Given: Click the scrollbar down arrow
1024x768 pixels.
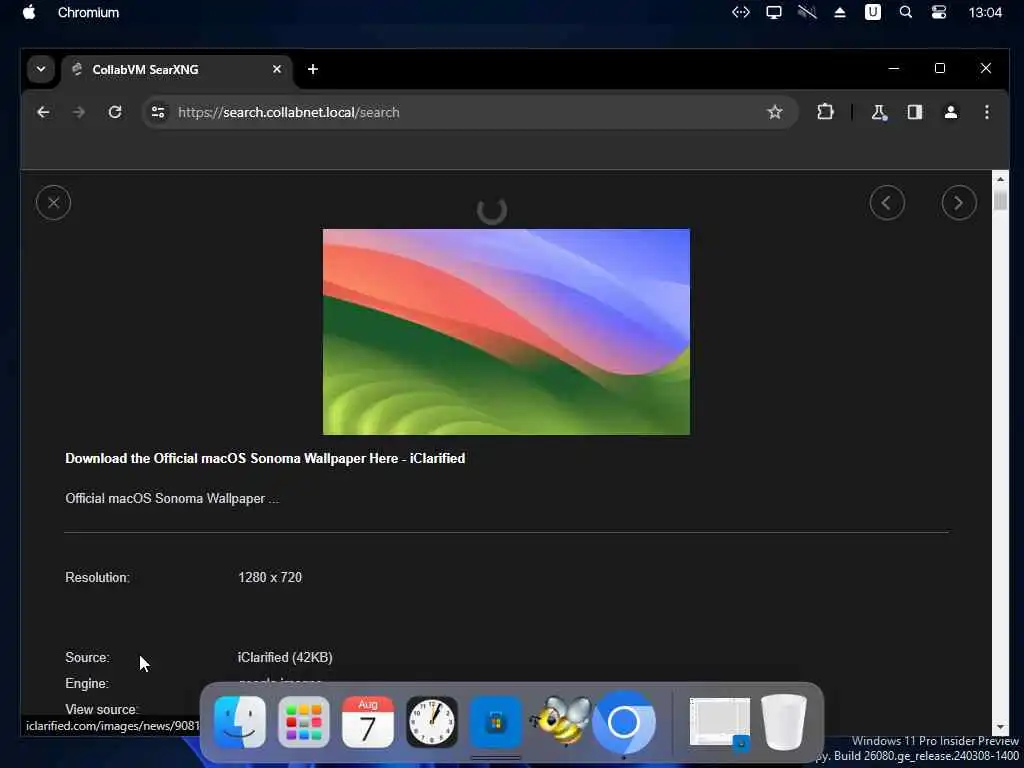Looking at the screenshot, I should [1000, 728].
